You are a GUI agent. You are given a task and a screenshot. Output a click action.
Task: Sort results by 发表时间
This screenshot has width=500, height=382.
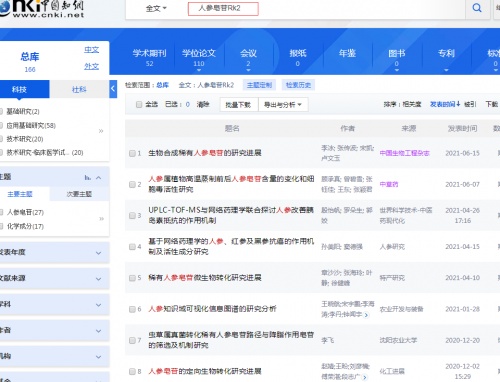(445, 104)
